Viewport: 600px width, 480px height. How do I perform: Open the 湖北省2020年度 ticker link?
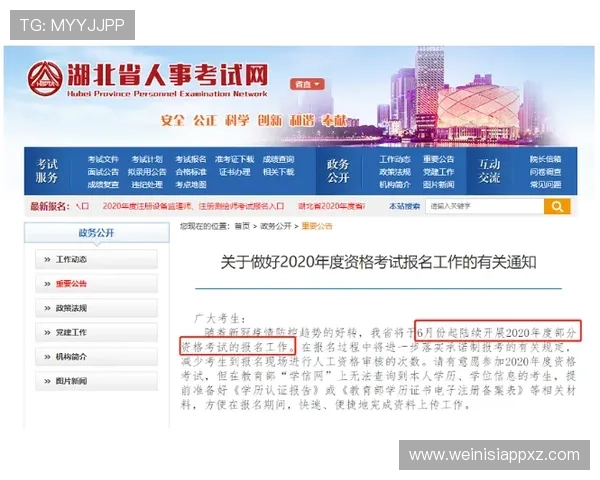pos(331,206)
